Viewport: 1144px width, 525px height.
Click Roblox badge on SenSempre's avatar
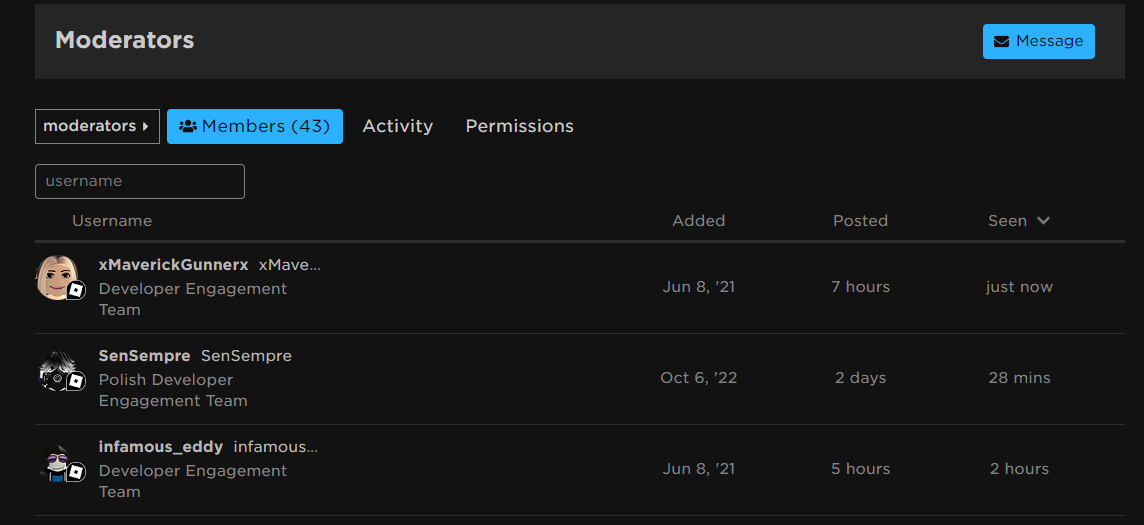(76, 381)
